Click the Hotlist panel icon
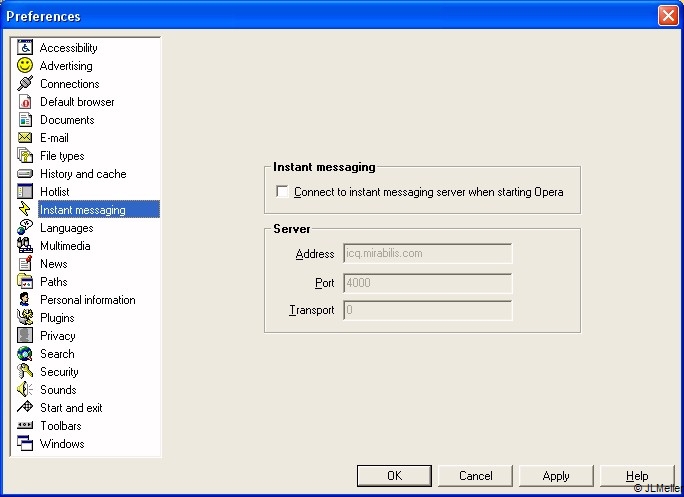 click(x=25, y=192)
